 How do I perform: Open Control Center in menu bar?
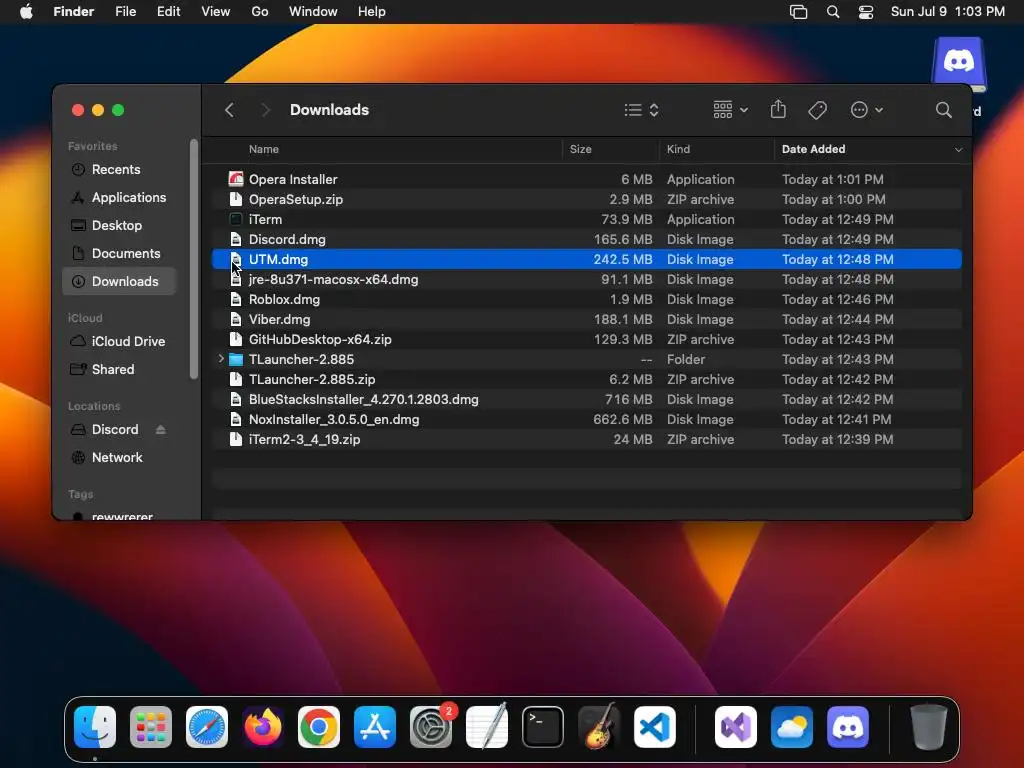coord(866,12)
